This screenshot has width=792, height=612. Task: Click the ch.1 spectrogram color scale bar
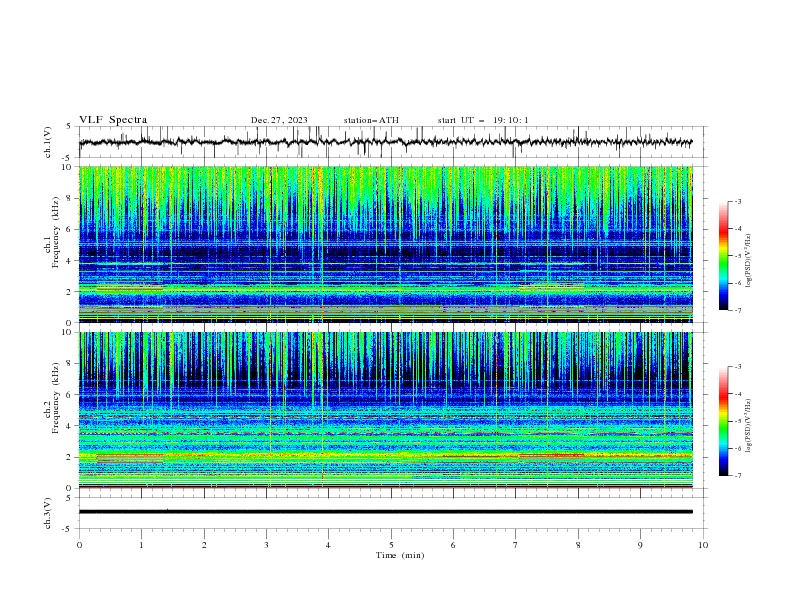(x=723, y=256)
